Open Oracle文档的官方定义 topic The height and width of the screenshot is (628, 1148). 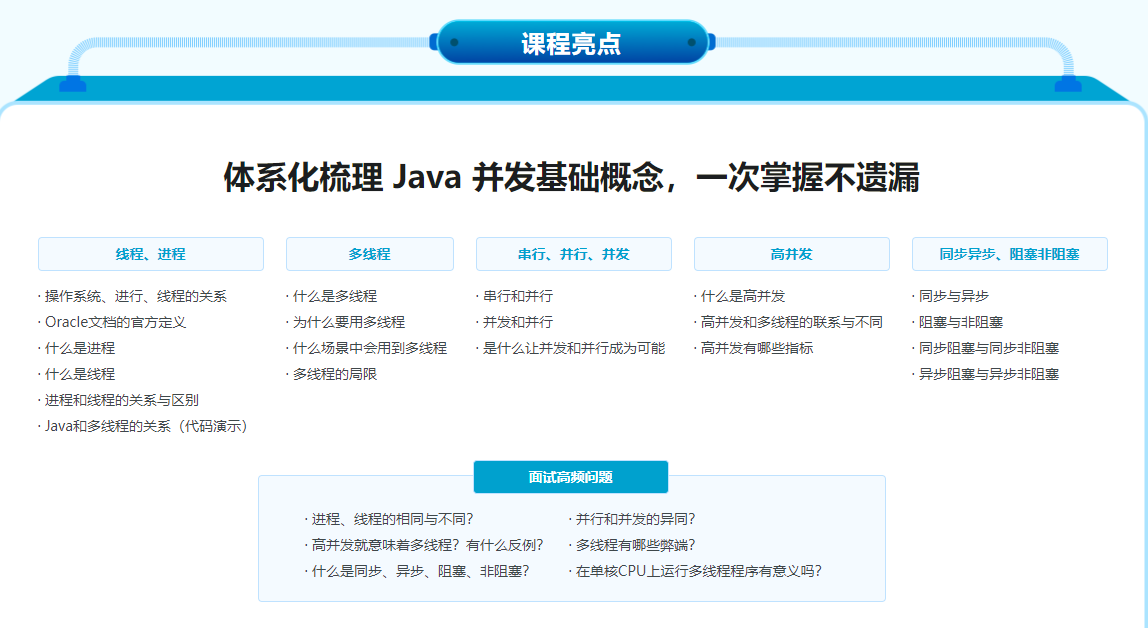tap(115, 322)
